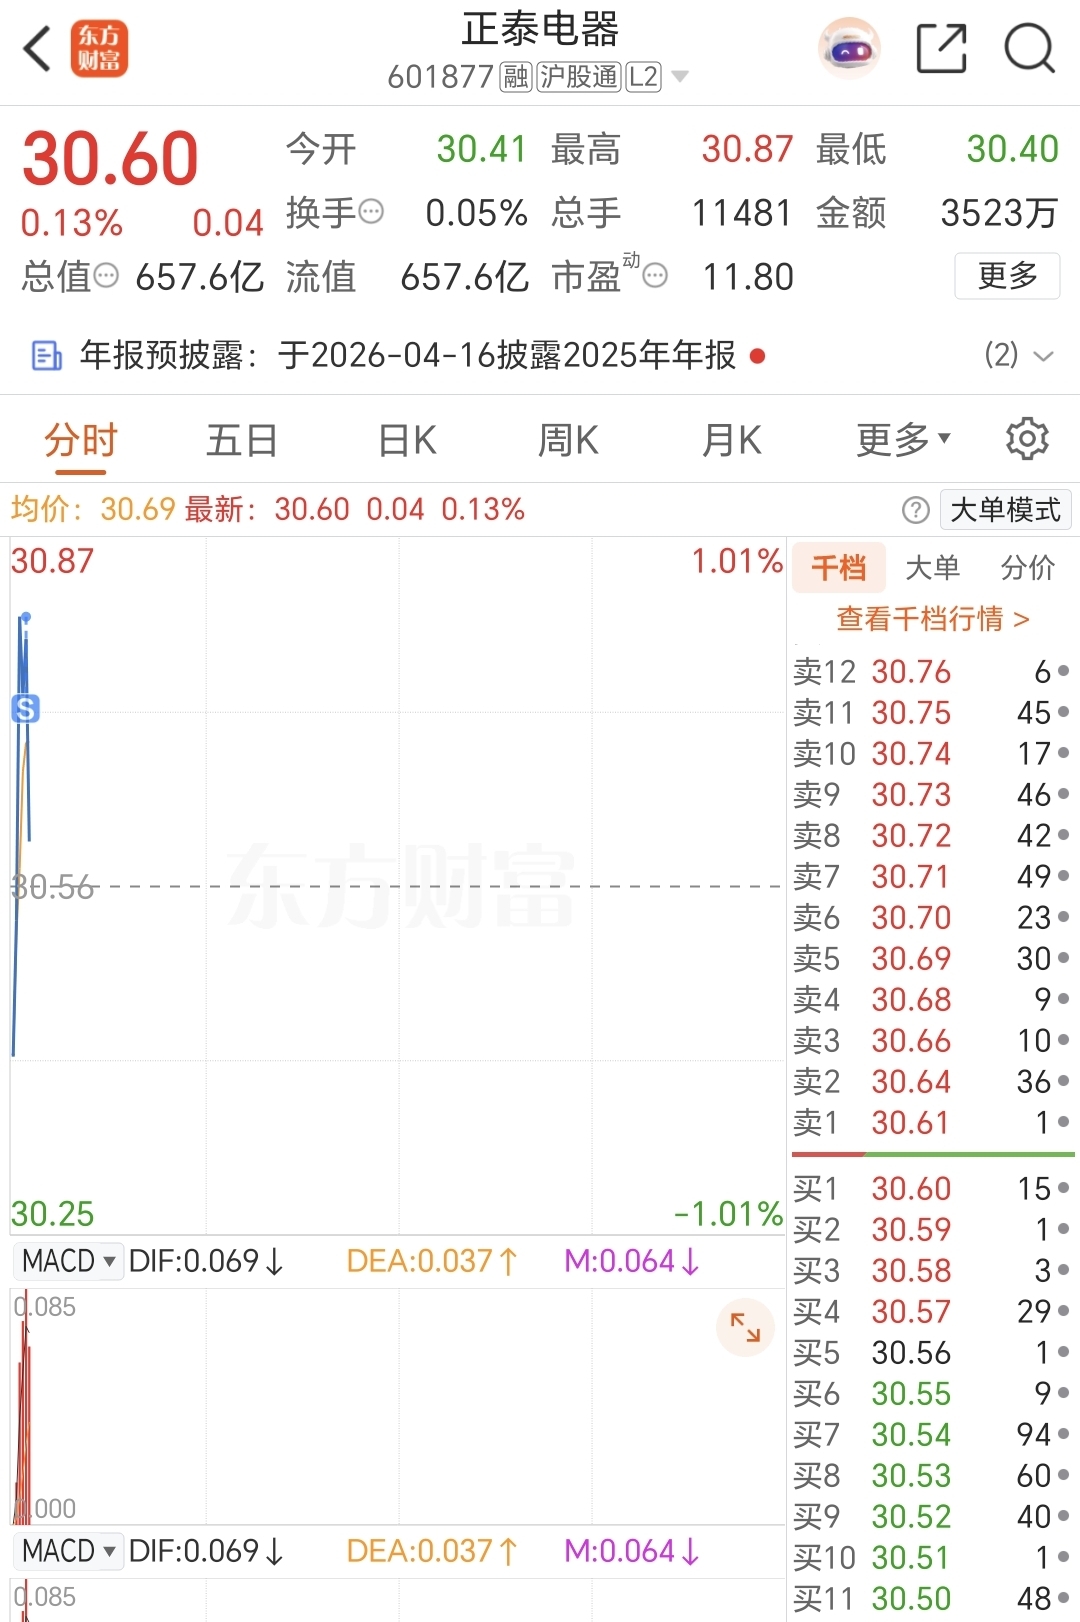
Task: Tap the L2 badge
Action: [644, 77]
